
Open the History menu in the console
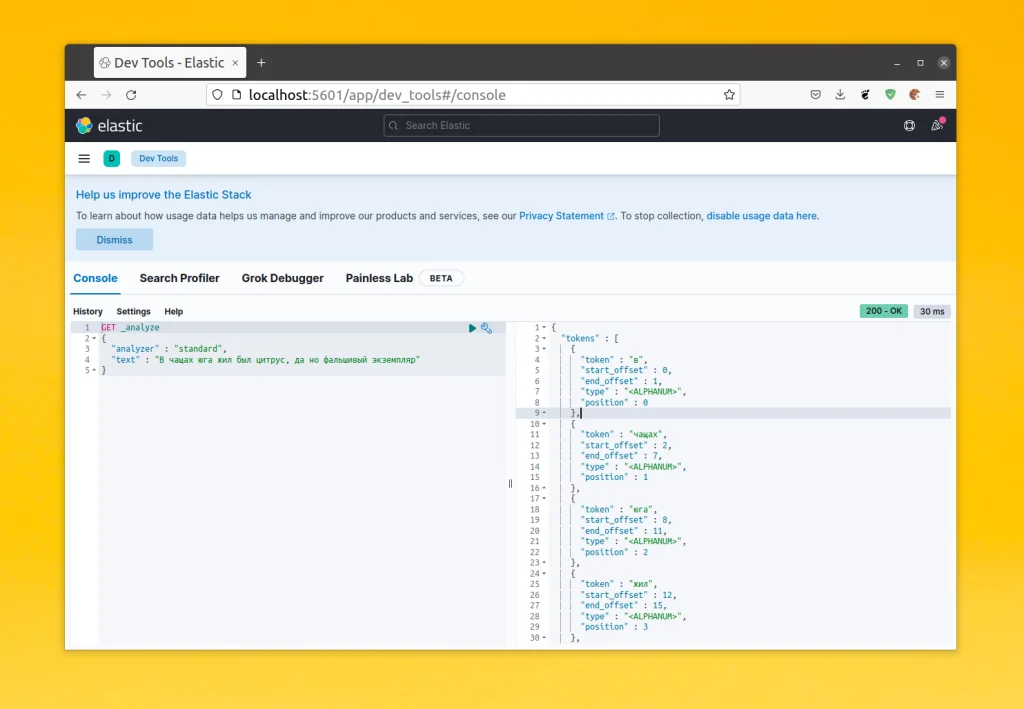(88, 311)
